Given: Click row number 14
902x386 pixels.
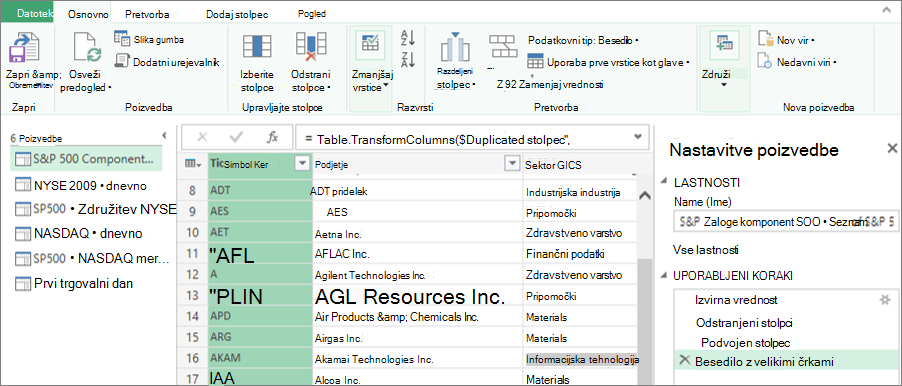Looking at the screenshot, I should tap(193, 316).
